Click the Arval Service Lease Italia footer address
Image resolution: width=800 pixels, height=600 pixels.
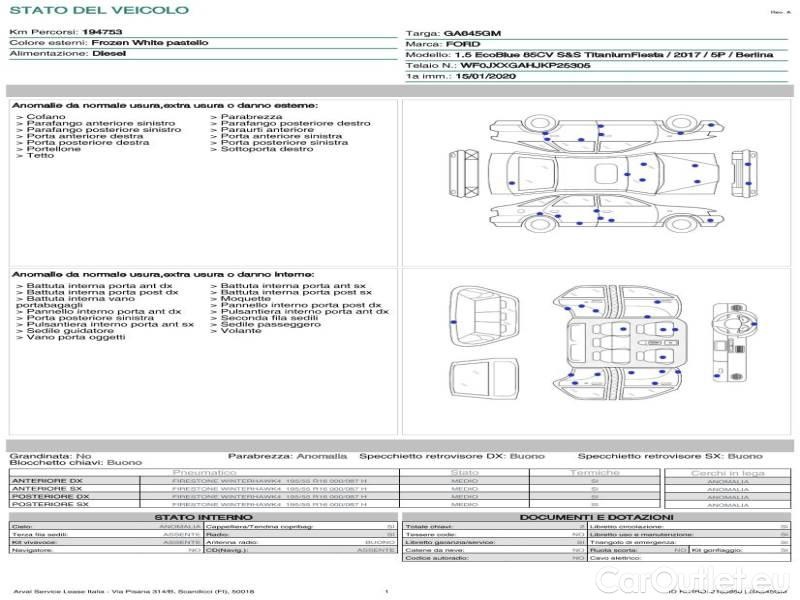pos(133,592)
